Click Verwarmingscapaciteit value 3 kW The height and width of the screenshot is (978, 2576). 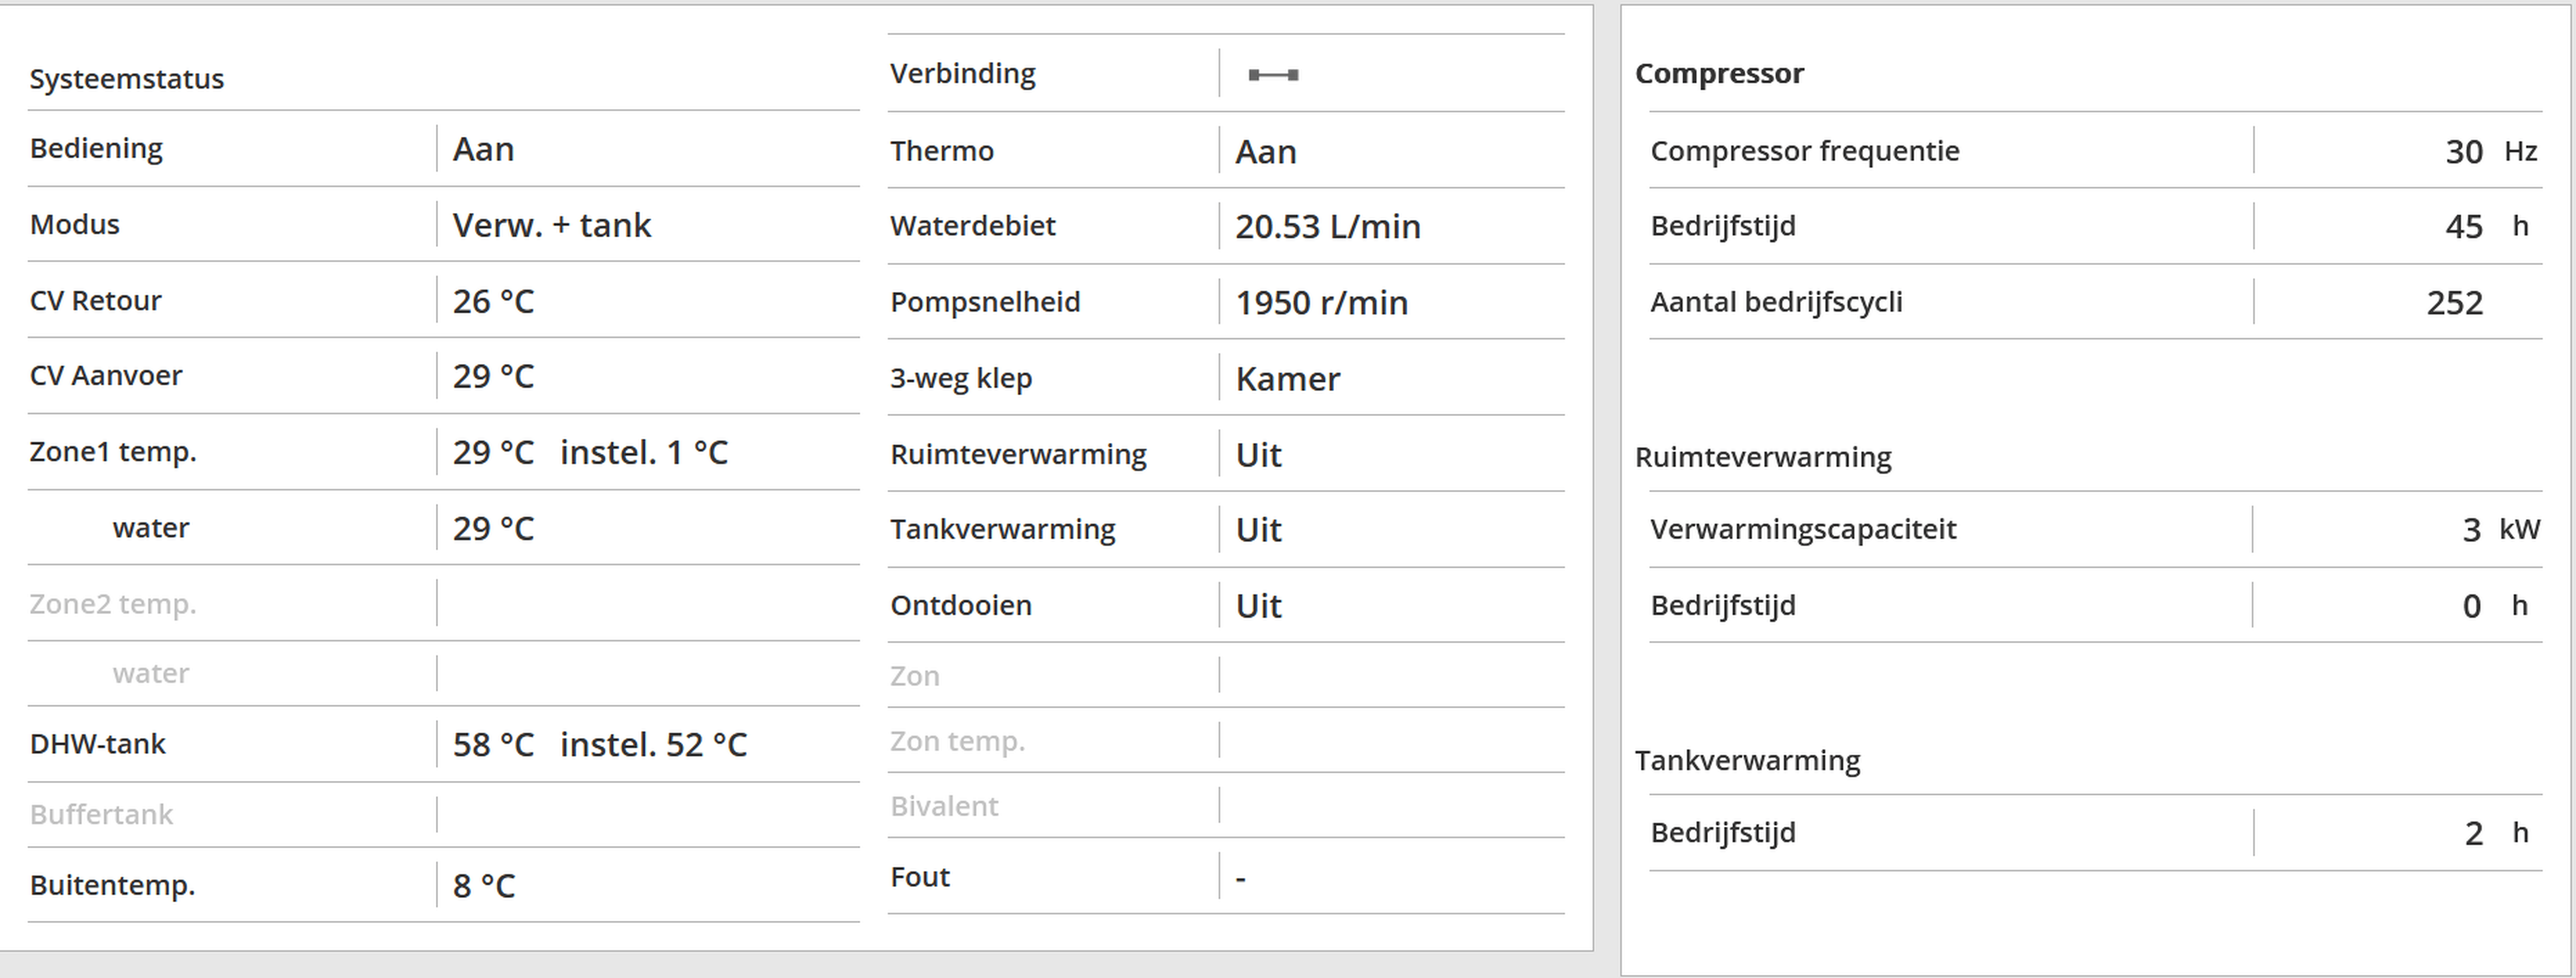pos(2500,529)
